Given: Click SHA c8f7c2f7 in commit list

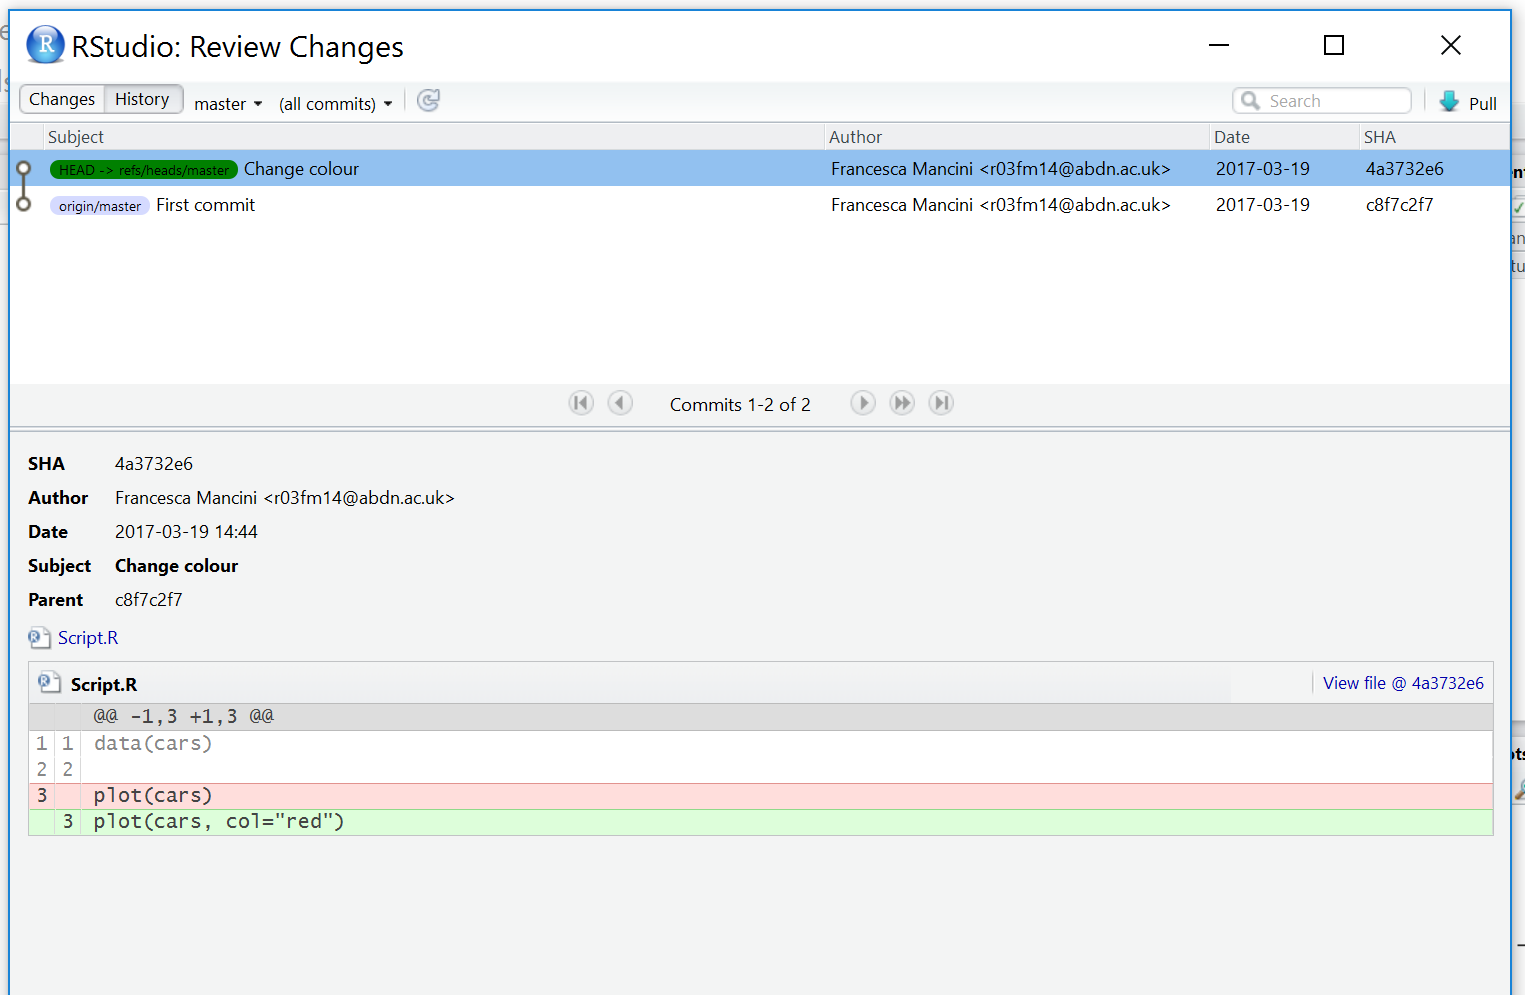Looking at the screenshot, I should pos(1400,205).
